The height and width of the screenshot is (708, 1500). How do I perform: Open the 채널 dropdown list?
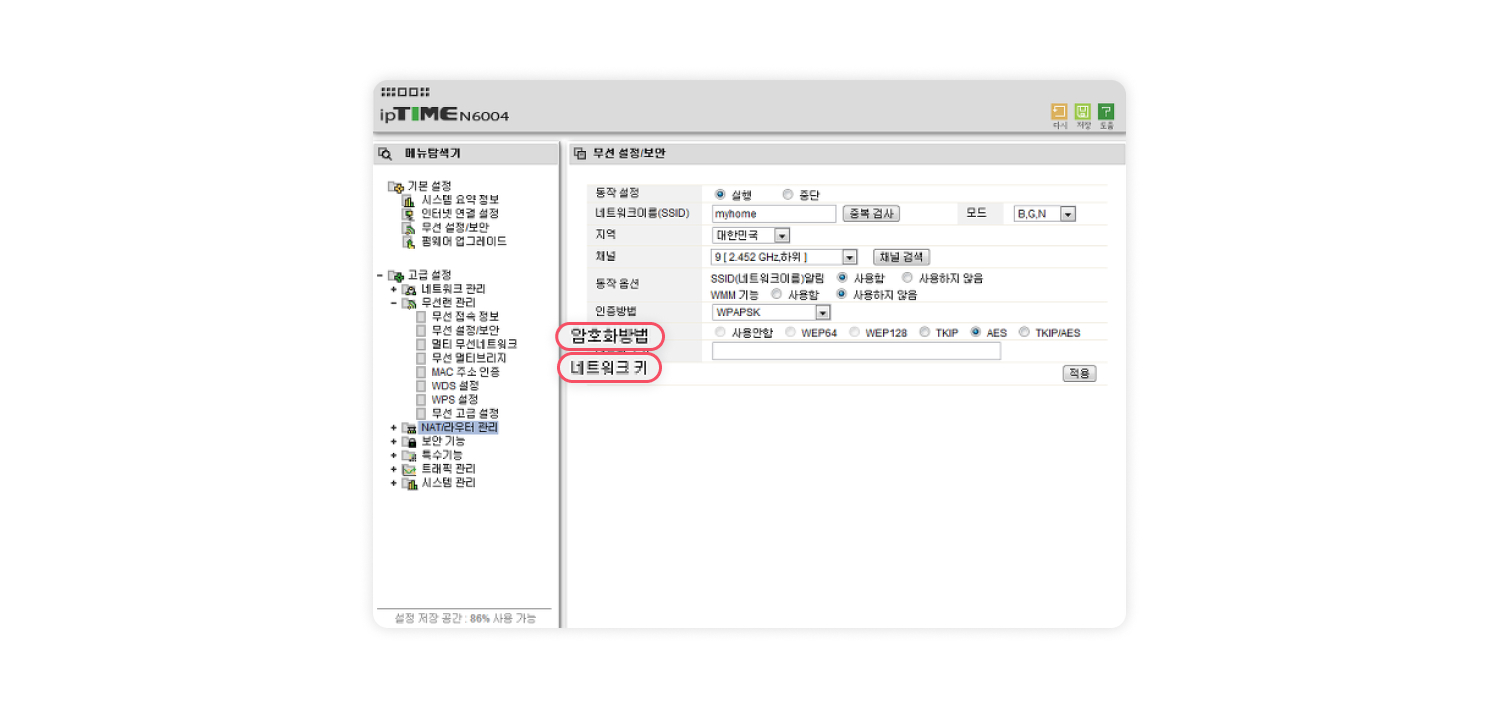tap(849, 257)
